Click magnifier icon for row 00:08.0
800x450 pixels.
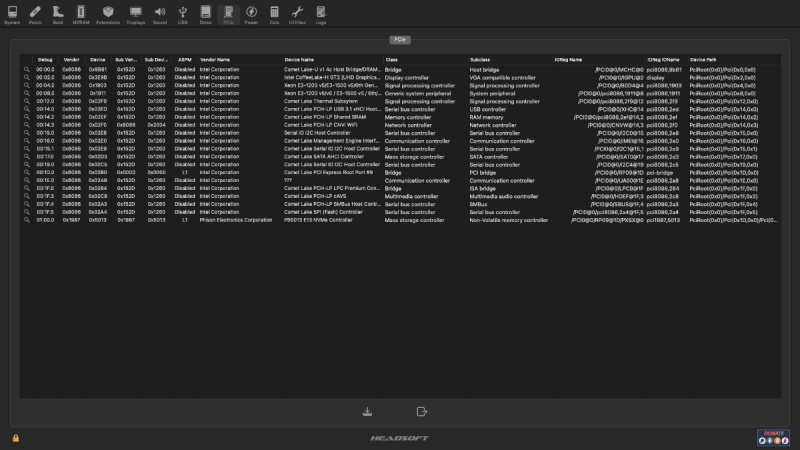click(x=27, y=93)
